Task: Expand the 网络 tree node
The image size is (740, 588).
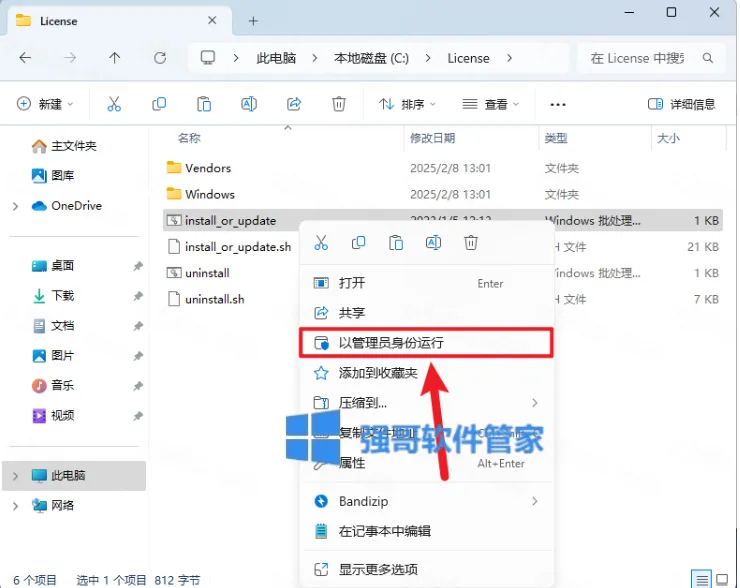Action: click(16, 506)
